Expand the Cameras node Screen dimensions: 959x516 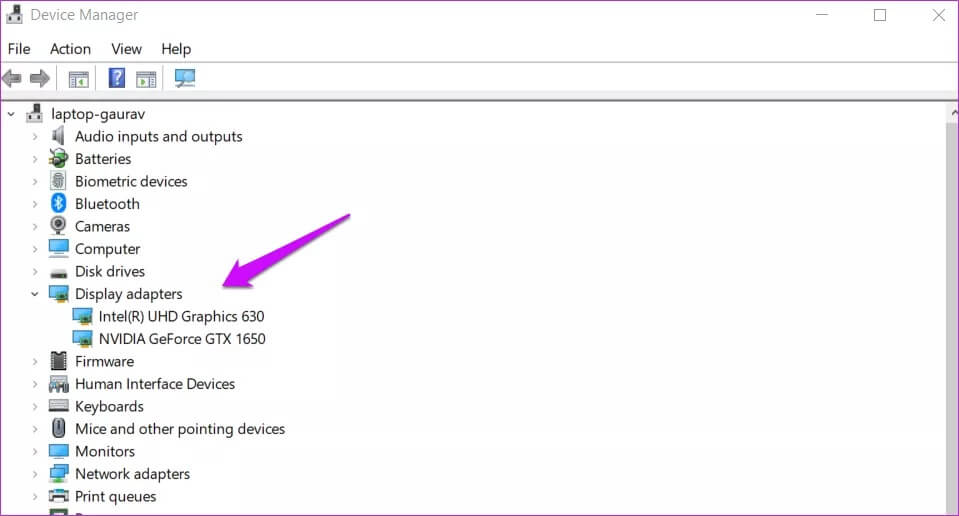click(x=35, y=226)
